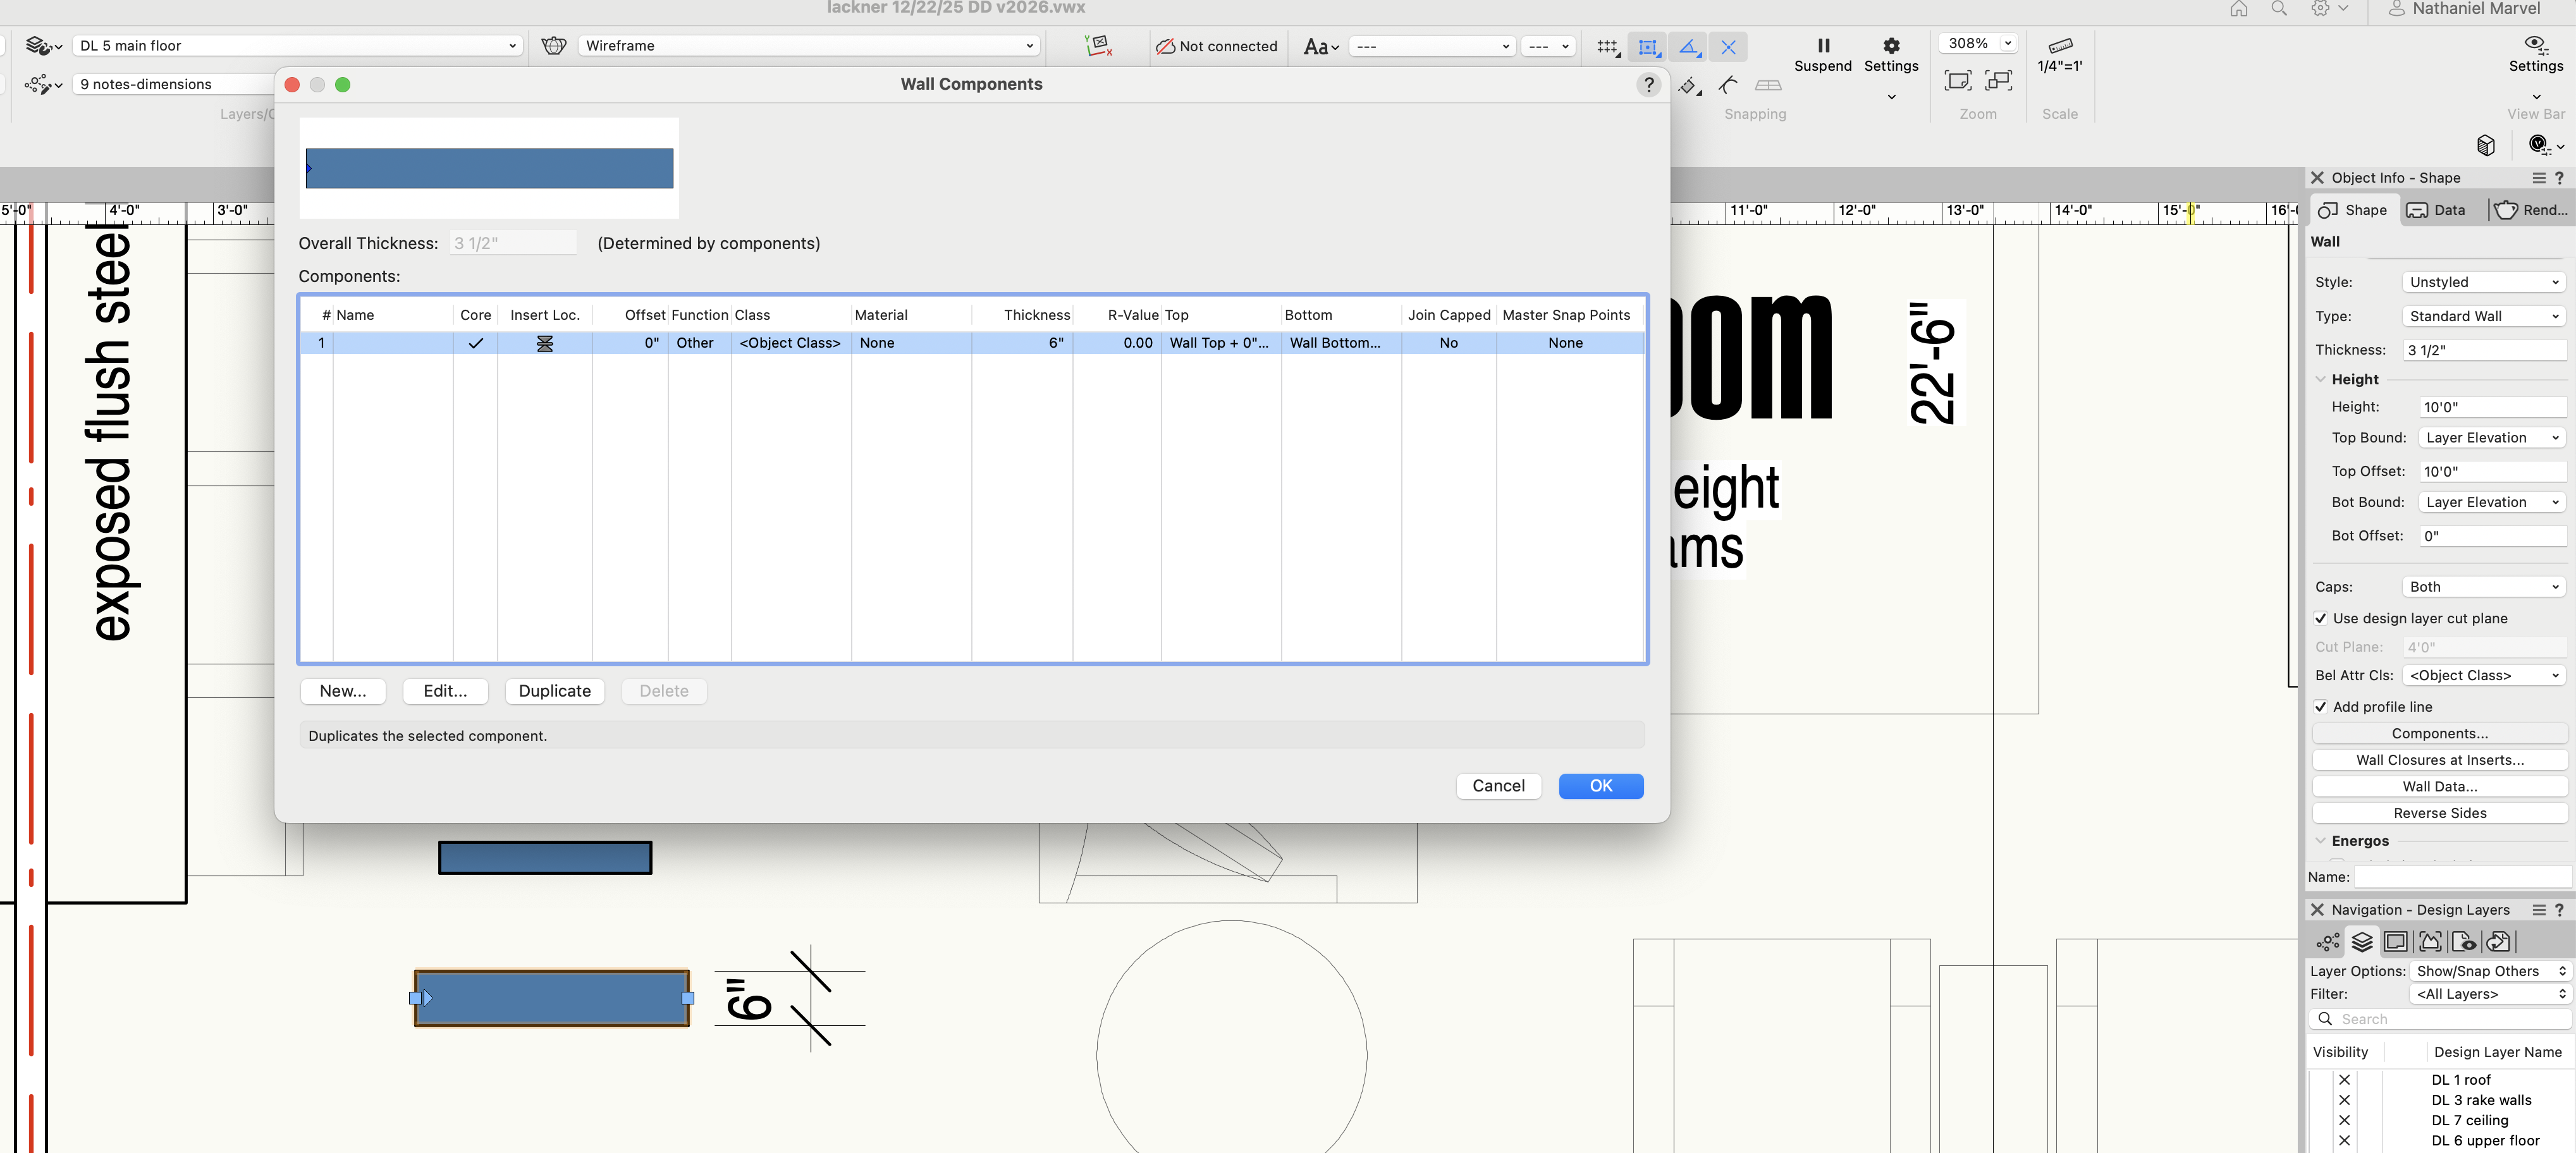
Task: Click Fit to Page Area zoom icon
Action: pos(1957,81)
